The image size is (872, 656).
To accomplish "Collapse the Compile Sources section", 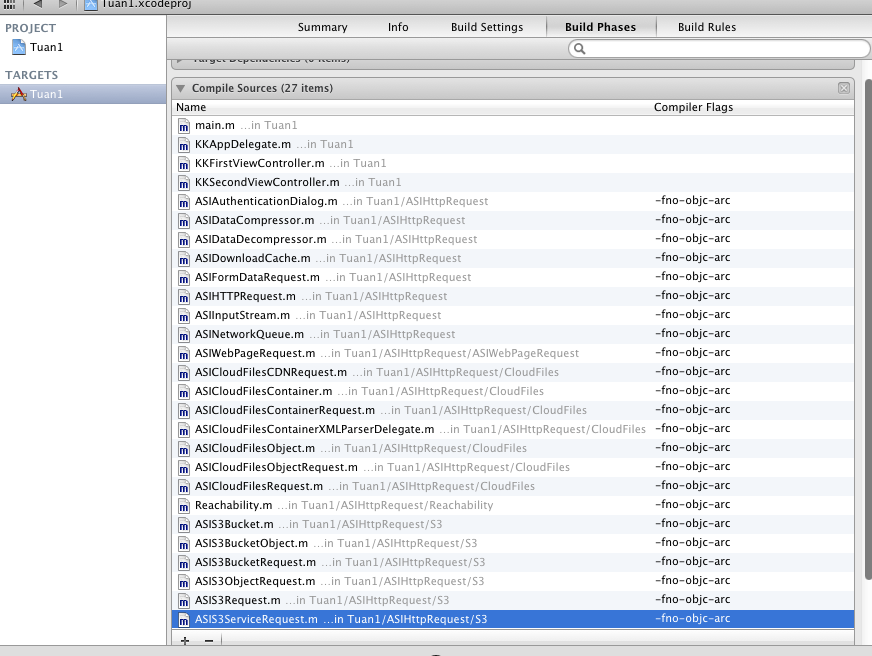I will (x=181, y=88).
